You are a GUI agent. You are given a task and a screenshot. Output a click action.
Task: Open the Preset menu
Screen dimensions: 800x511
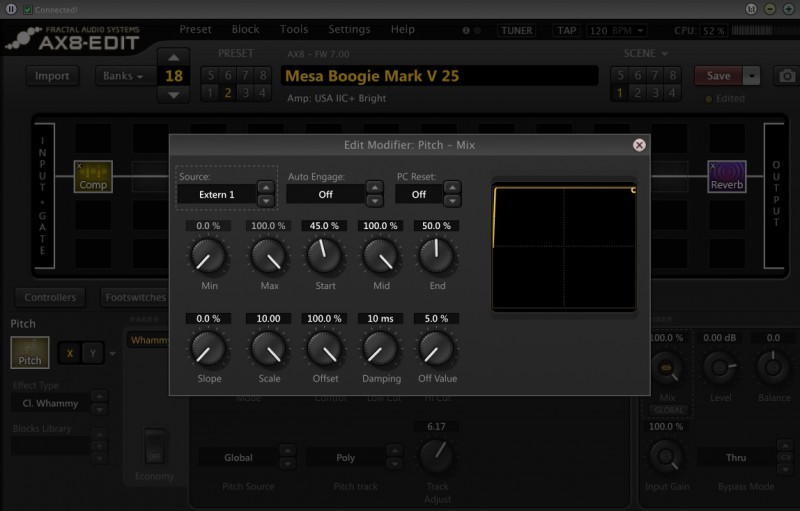click(195, 30)
